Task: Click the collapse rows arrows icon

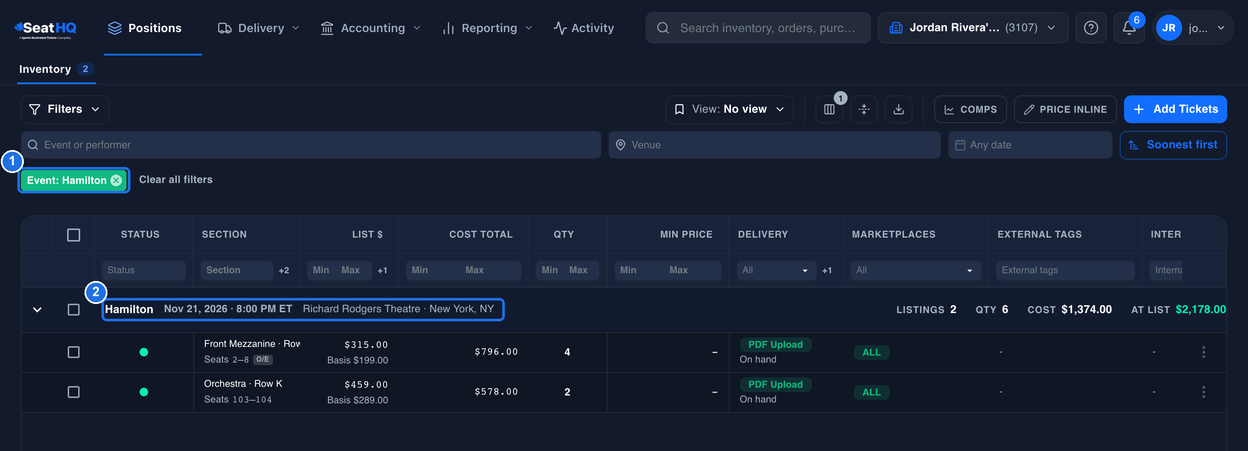Action: tap(864, 109)
